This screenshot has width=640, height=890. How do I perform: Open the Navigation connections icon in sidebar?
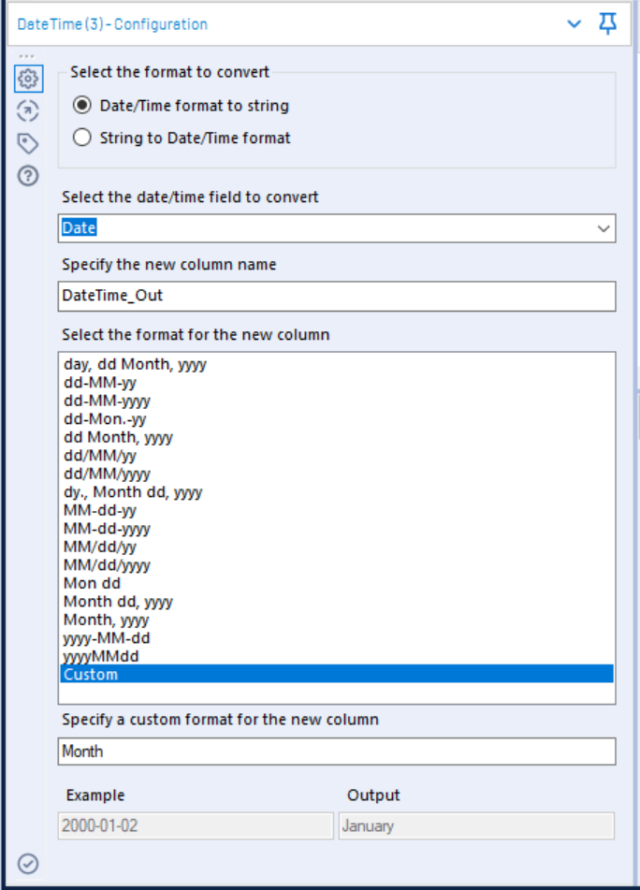[28, 111]
